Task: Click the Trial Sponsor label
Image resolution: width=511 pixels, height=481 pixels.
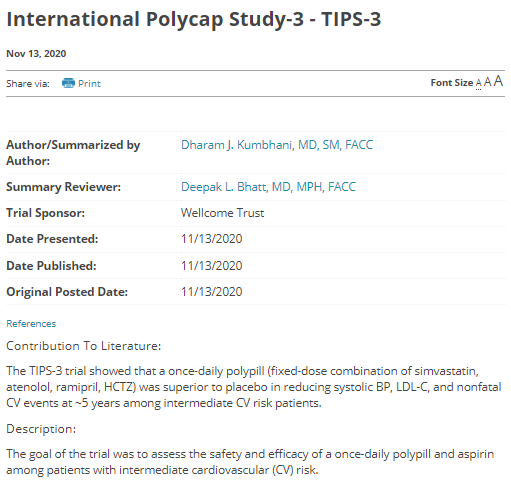Action: (46, 213)
